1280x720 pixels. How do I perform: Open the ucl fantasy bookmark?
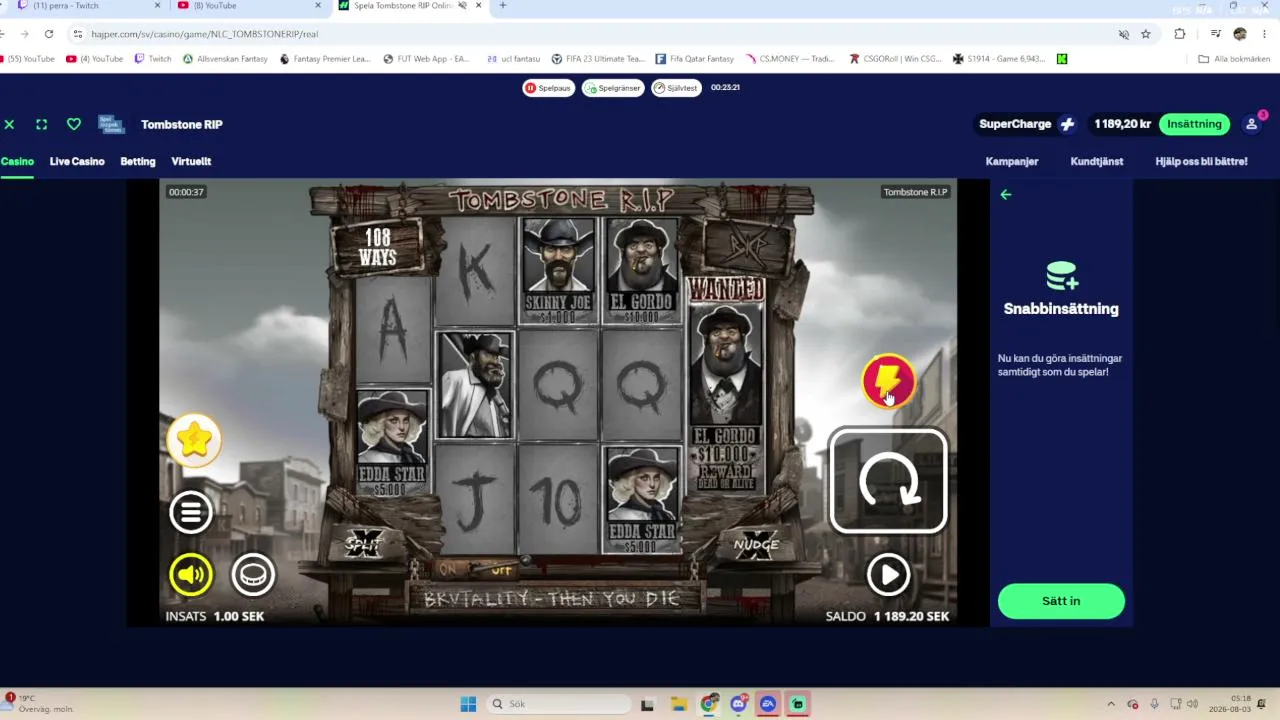(x=514, y=59)
